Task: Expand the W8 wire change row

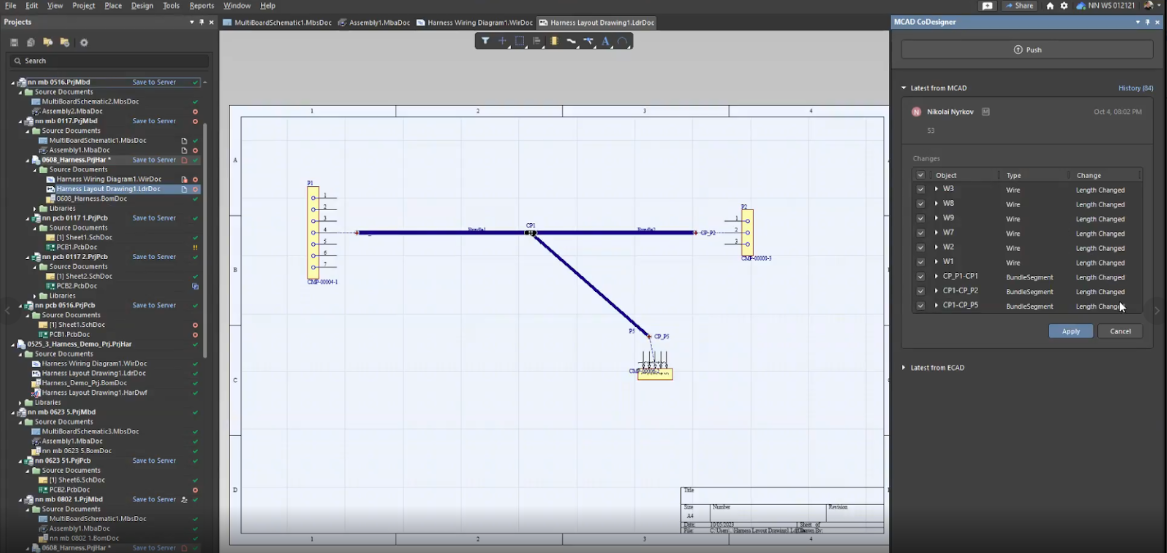Action: [936, 204]
